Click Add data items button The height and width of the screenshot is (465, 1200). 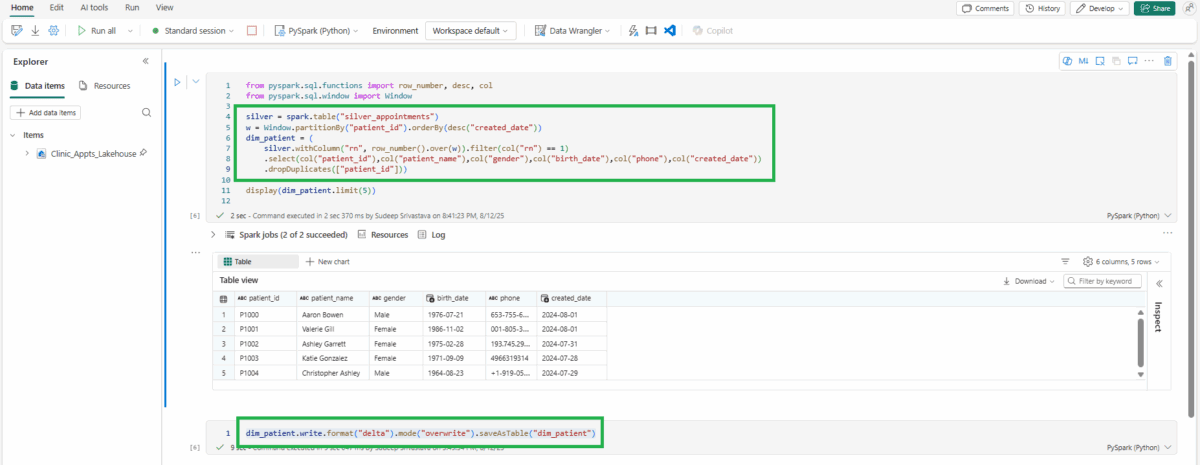click(47, 113)
